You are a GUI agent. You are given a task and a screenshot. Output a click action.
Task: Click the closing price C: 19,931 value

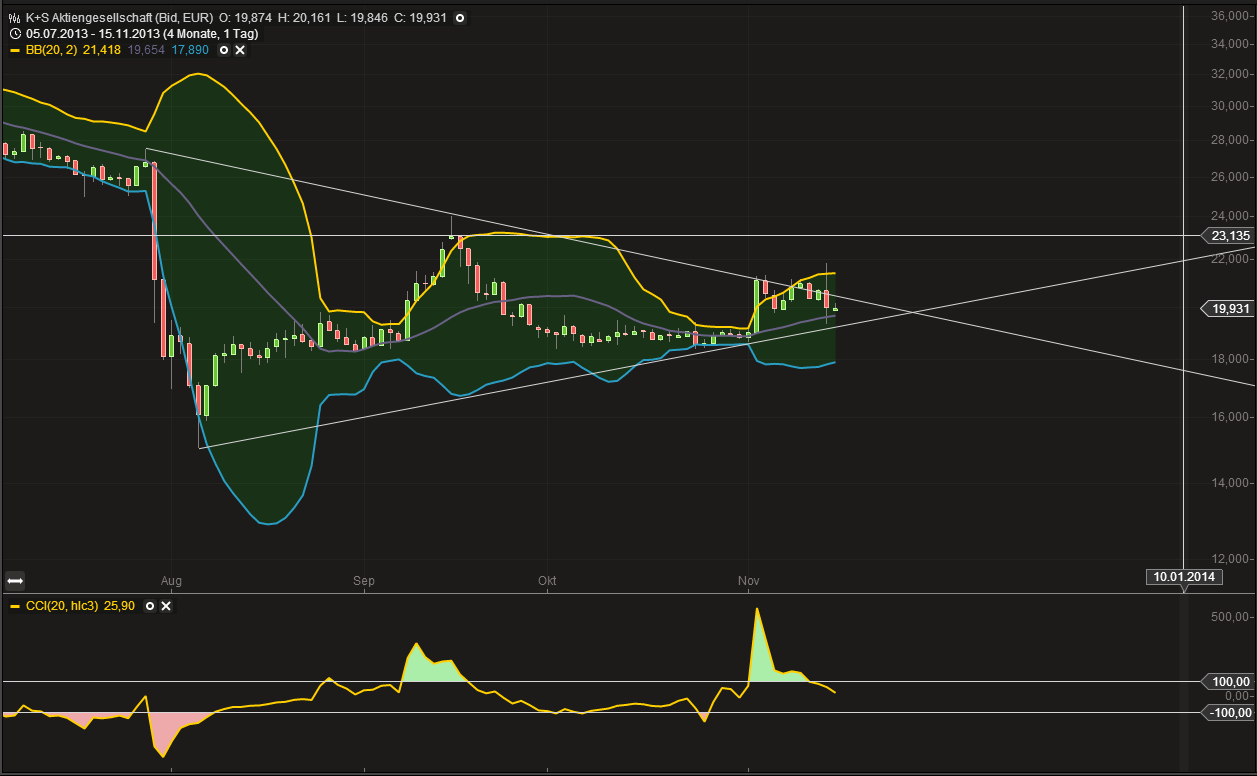point(421,18)
